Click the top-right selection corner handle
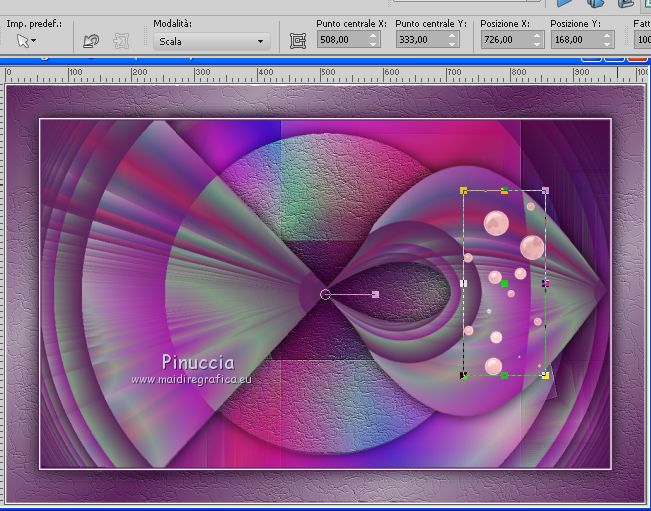651x511 pixels. (545, 189)
